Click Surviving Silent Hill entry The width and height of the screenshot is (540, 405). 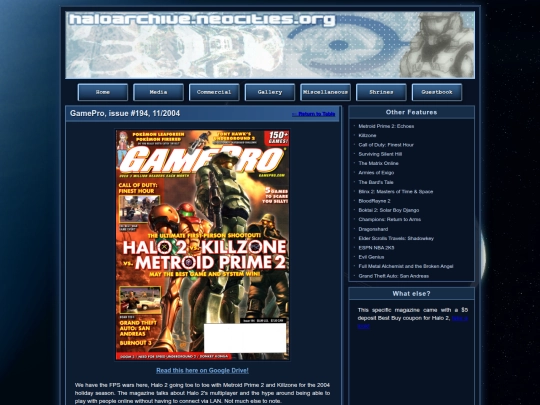[380, 154]
